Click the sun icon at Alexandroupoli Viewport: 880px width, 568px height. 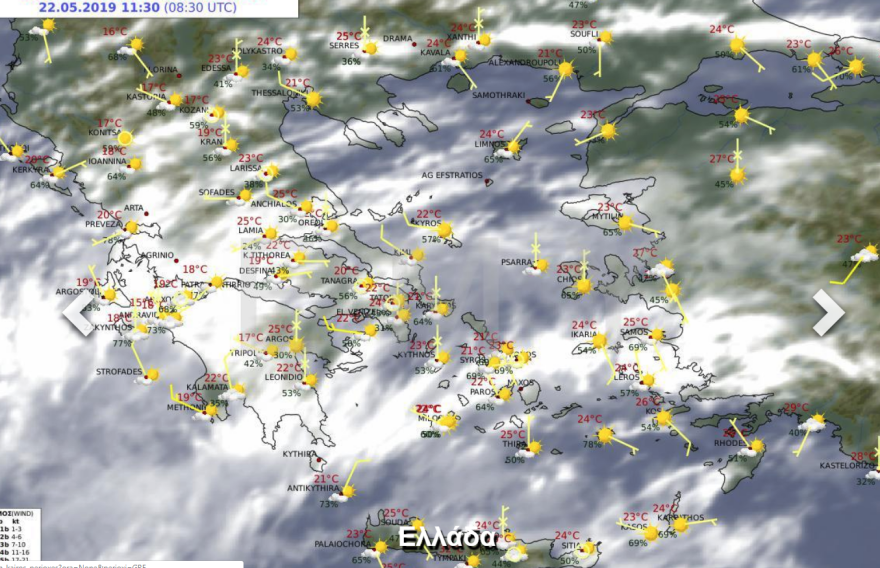tap(566, 69)
